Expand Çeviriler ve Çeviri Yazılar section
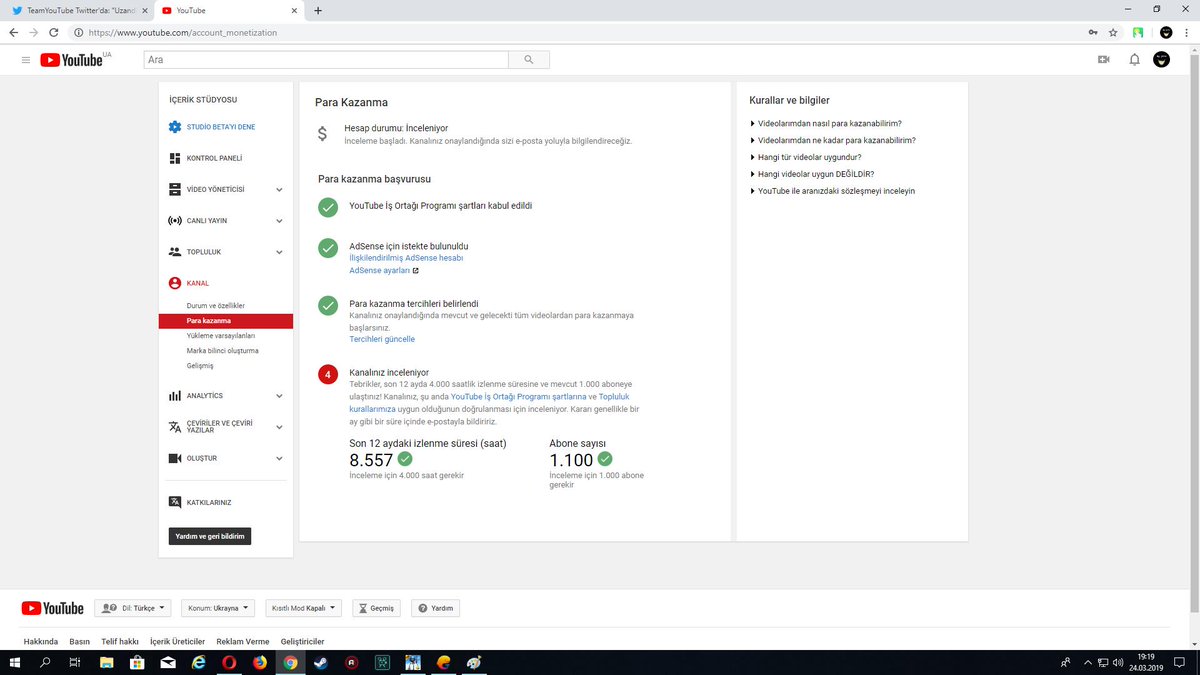The image size is (1200, 675). click(279, 427)
